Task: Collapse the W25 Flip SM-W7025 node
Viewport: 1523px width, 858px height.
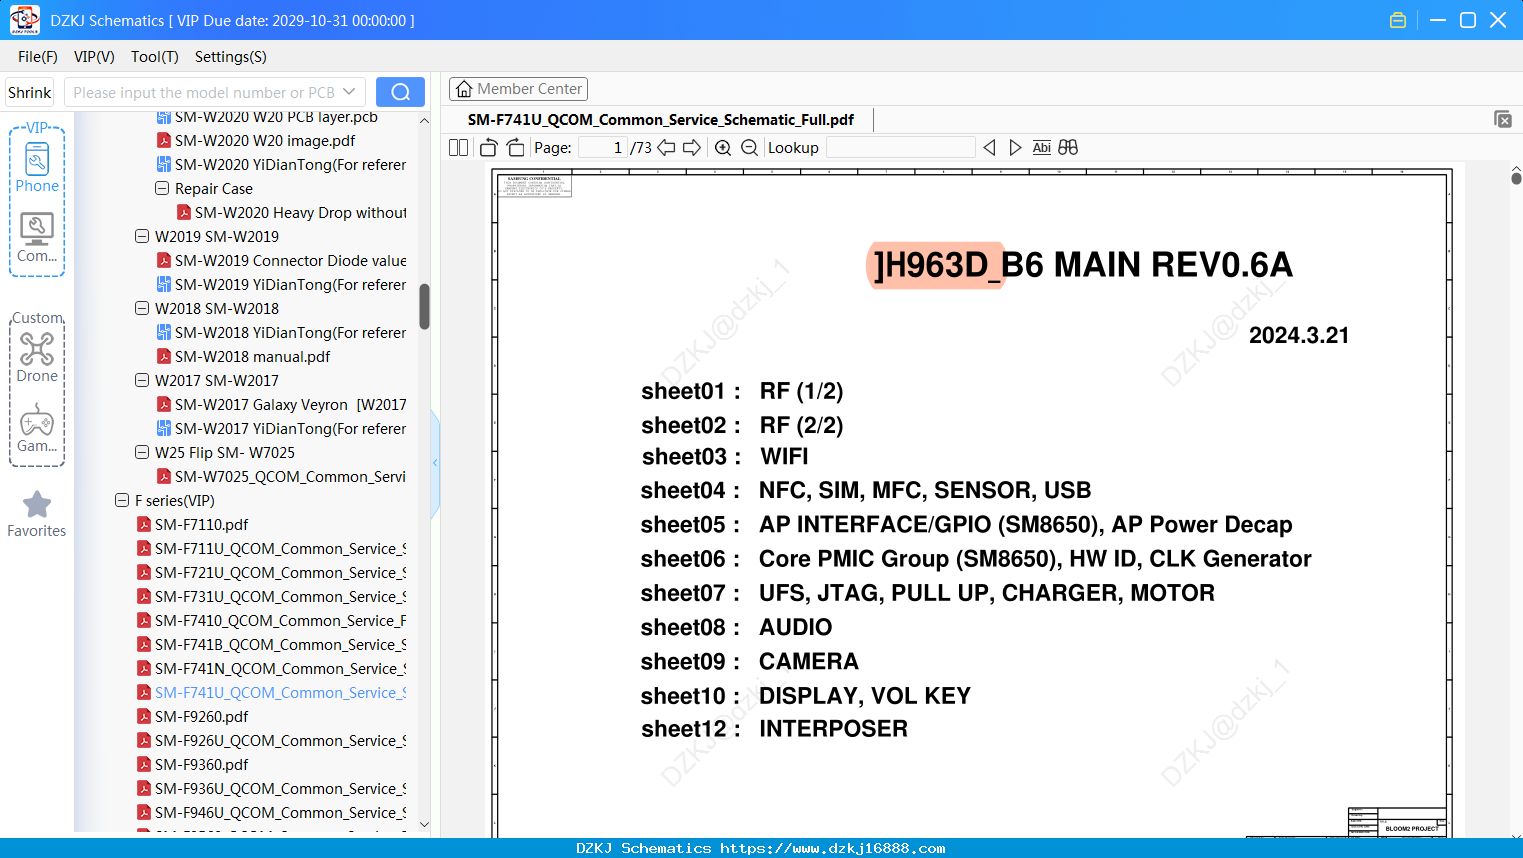Action: point(142,452)
